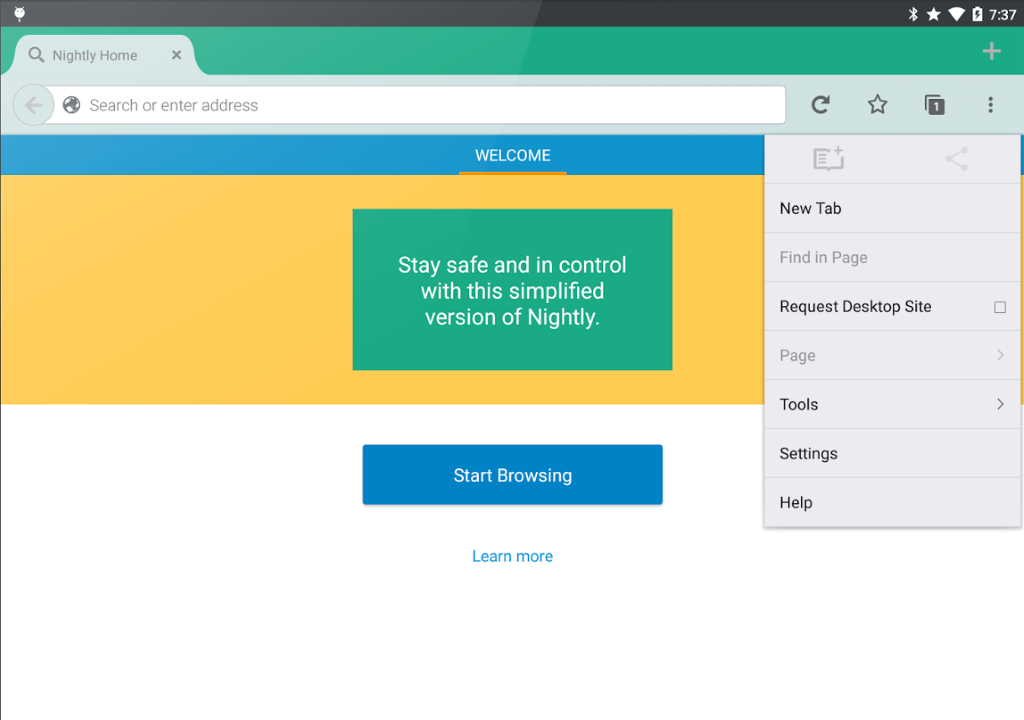
Task: Close the Nightly Home tab
Action: [176, 55]
